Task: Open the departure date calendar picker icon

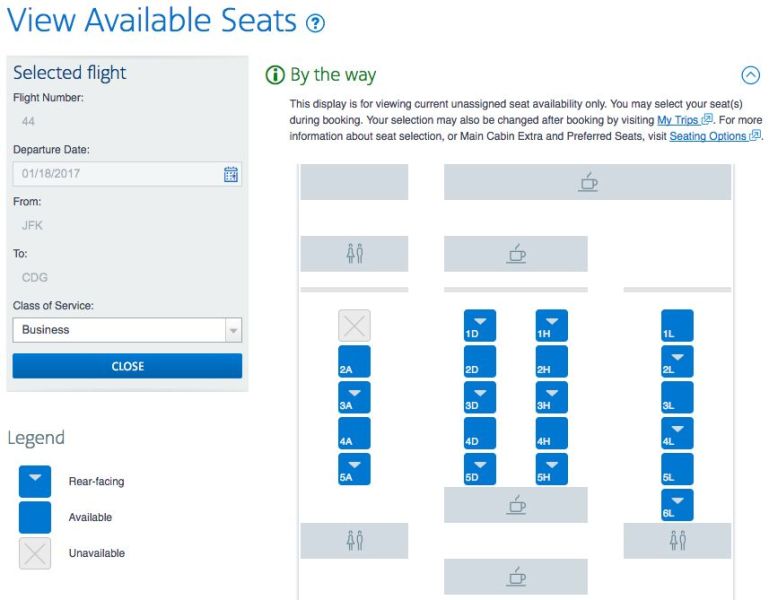Action: click(231, 174)
